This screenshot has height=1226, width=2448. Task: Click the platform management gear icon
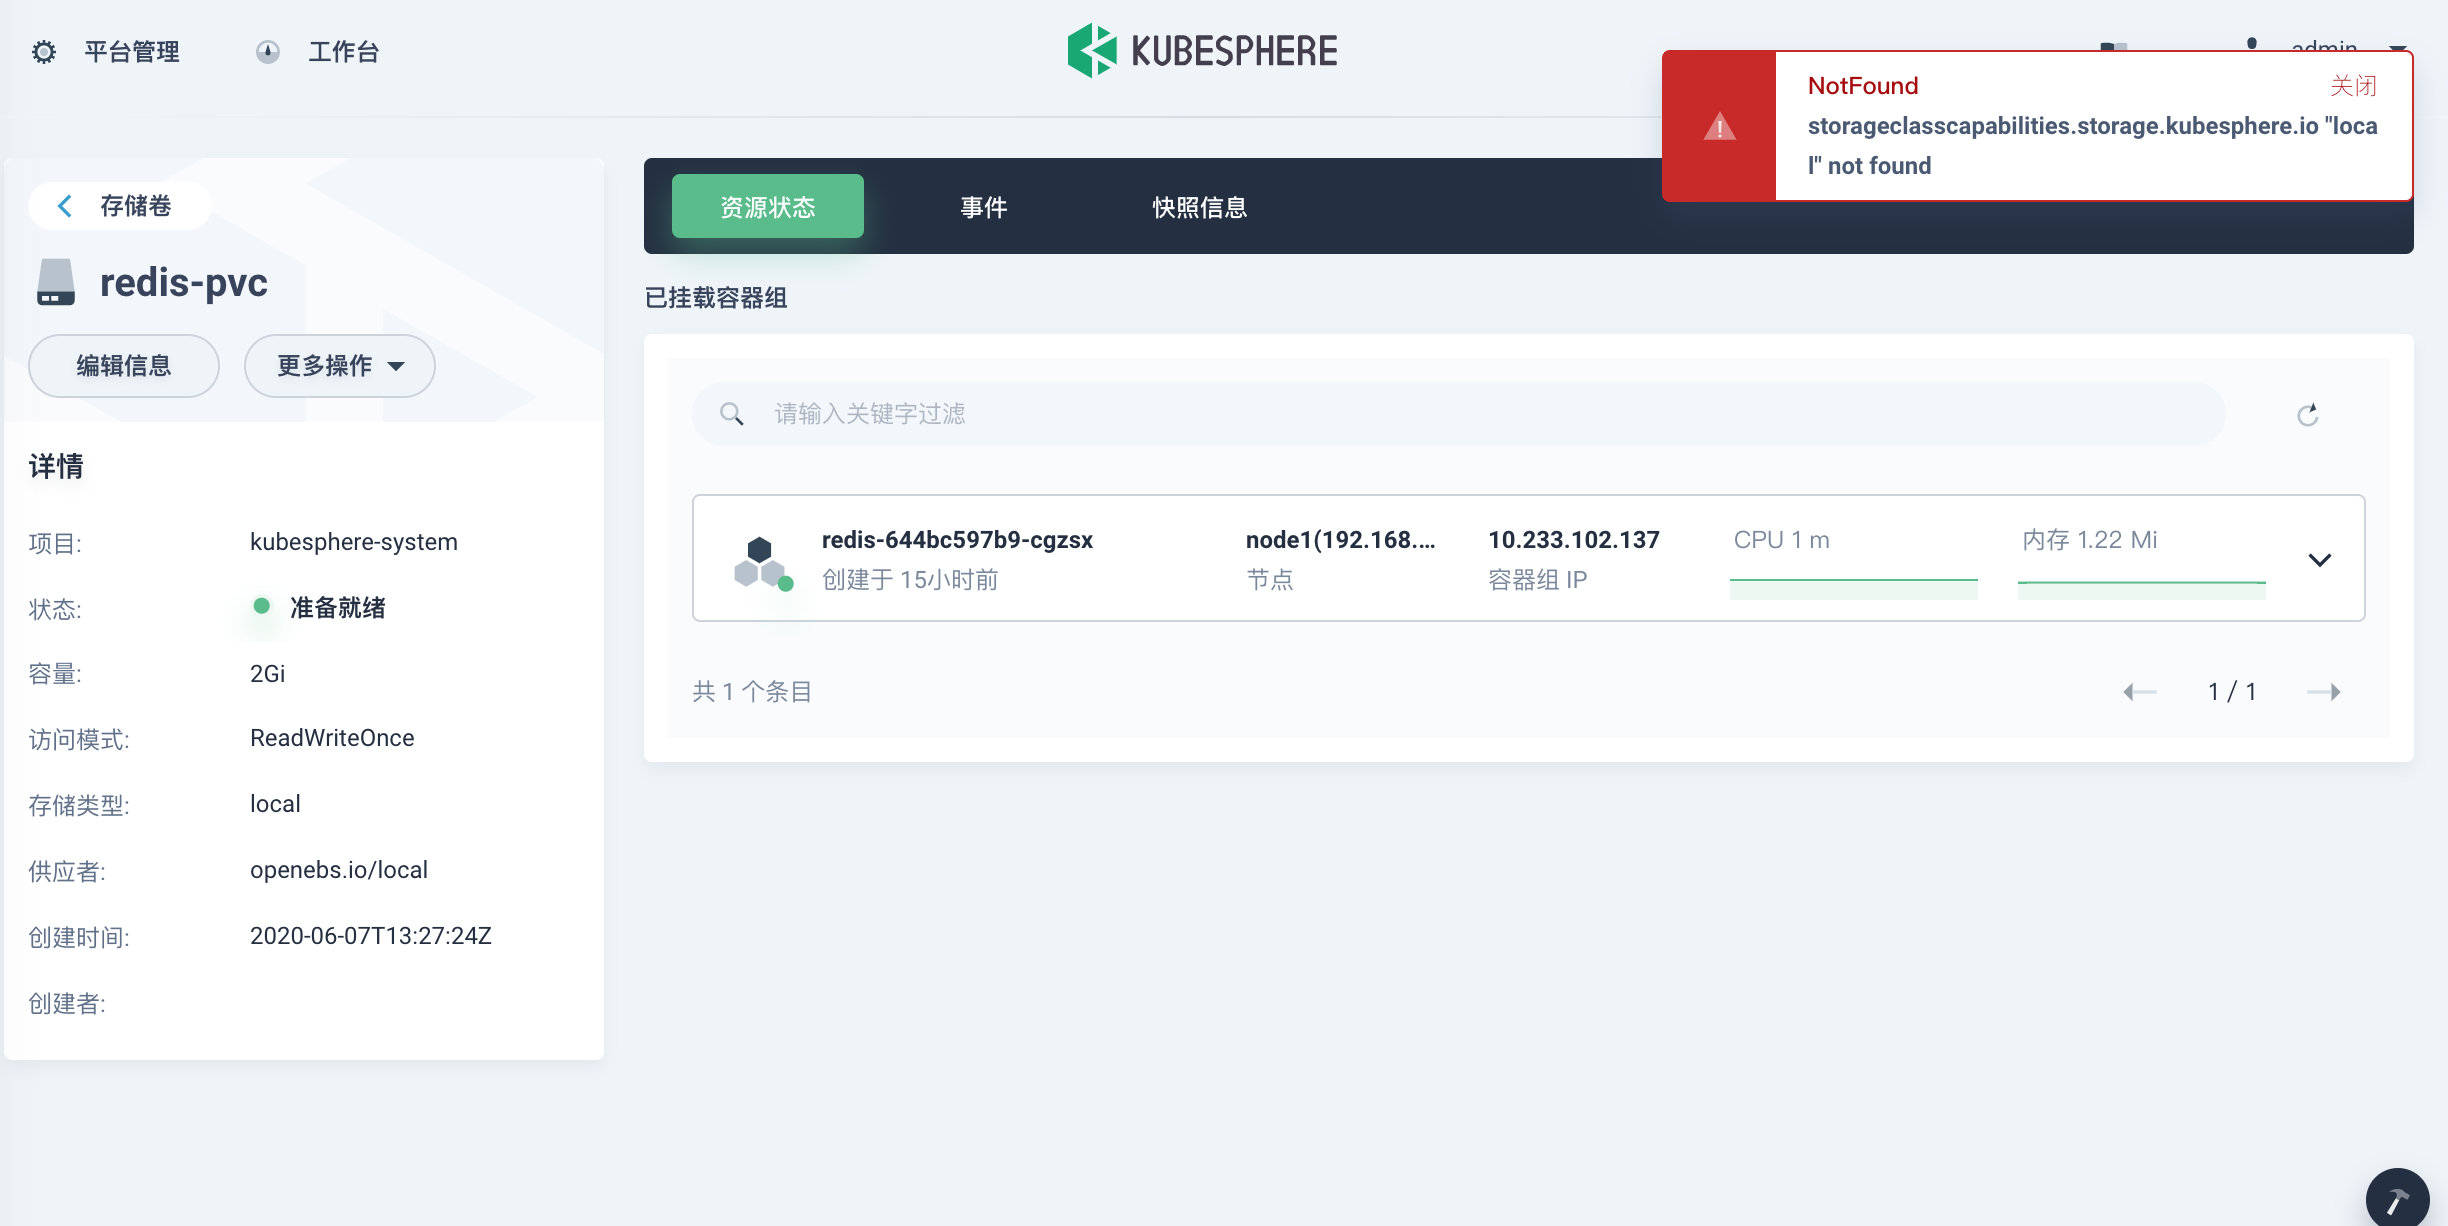[x=44, y=52]
